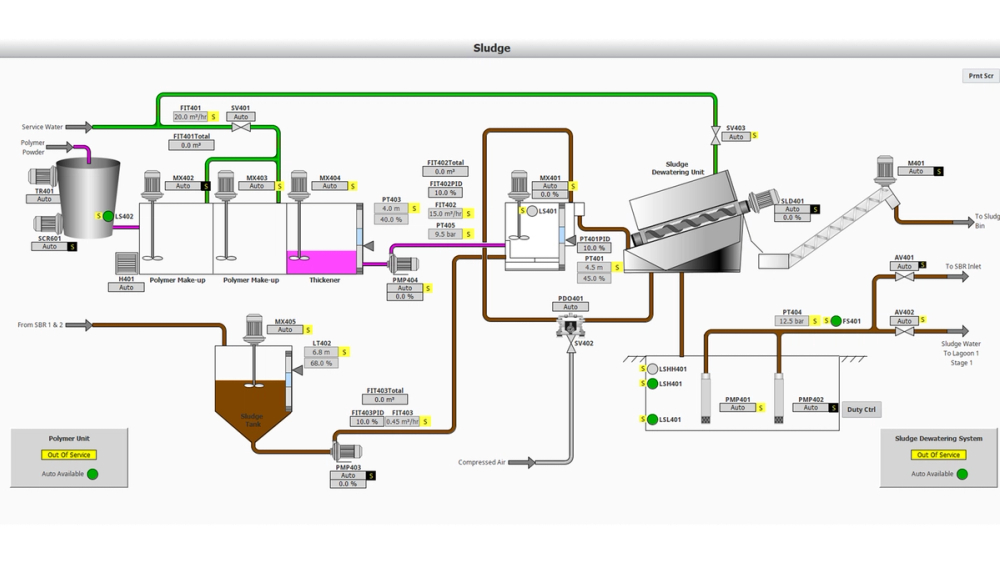This screenshot has width=1000, height=563.
Task: Click the TR401 motor icon
Action: [43, 177]
